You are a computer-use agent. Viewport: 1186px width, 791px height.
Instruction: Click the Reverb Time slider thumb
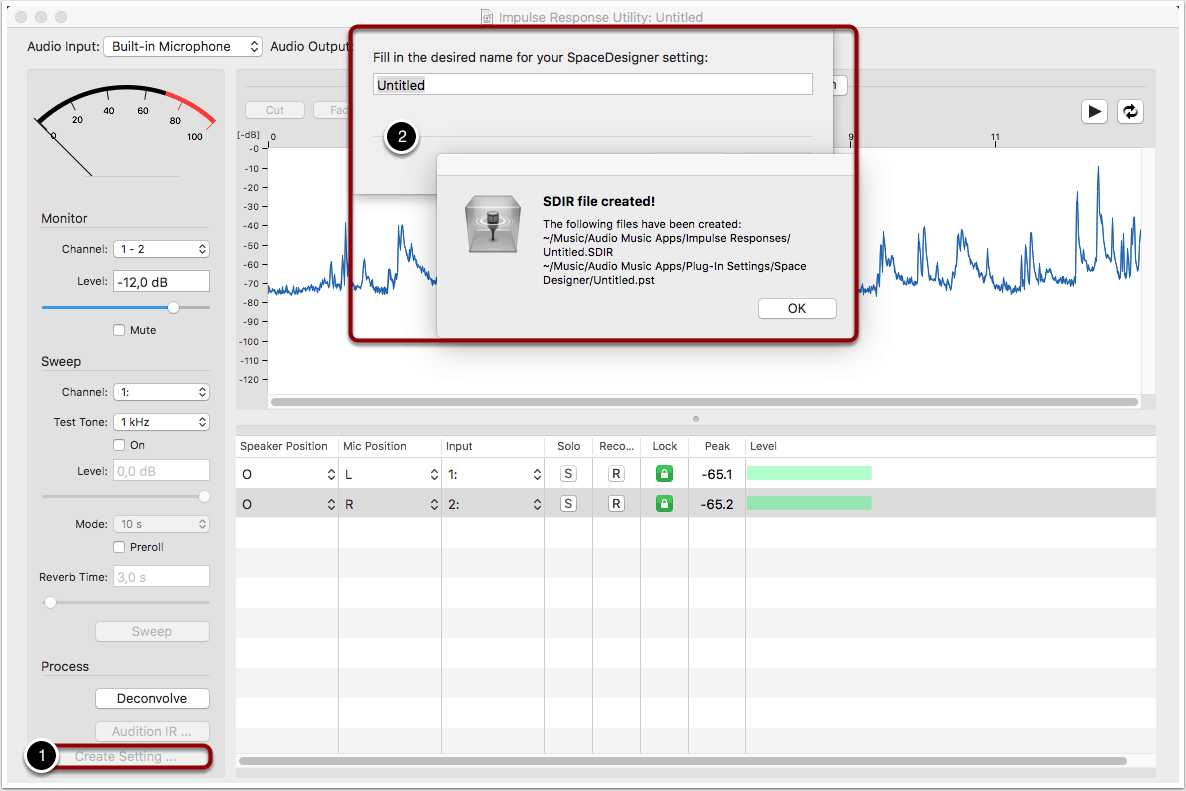coord(50,603)
